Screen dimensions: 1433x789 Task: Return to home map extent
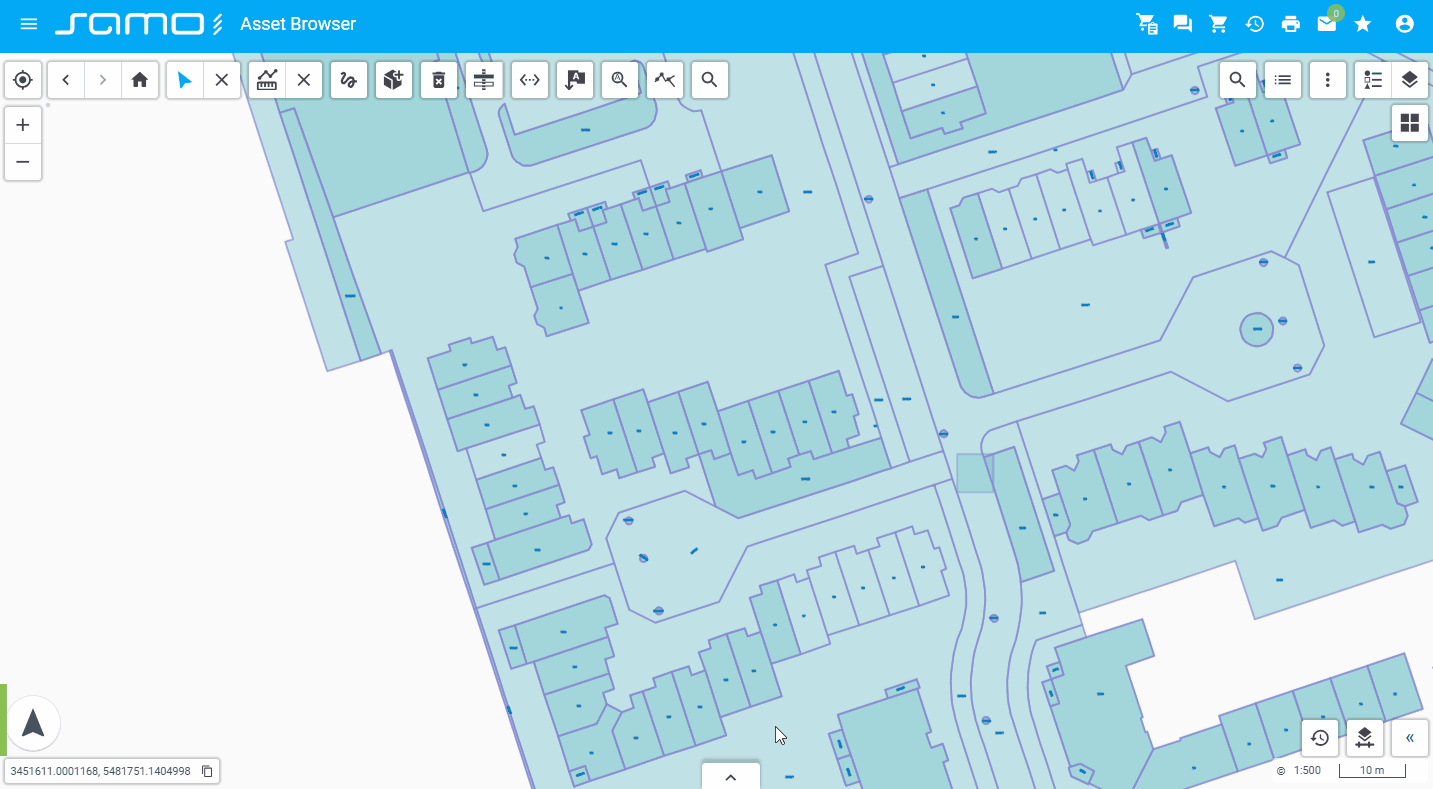pyautogui.click(x=140, y=80)
